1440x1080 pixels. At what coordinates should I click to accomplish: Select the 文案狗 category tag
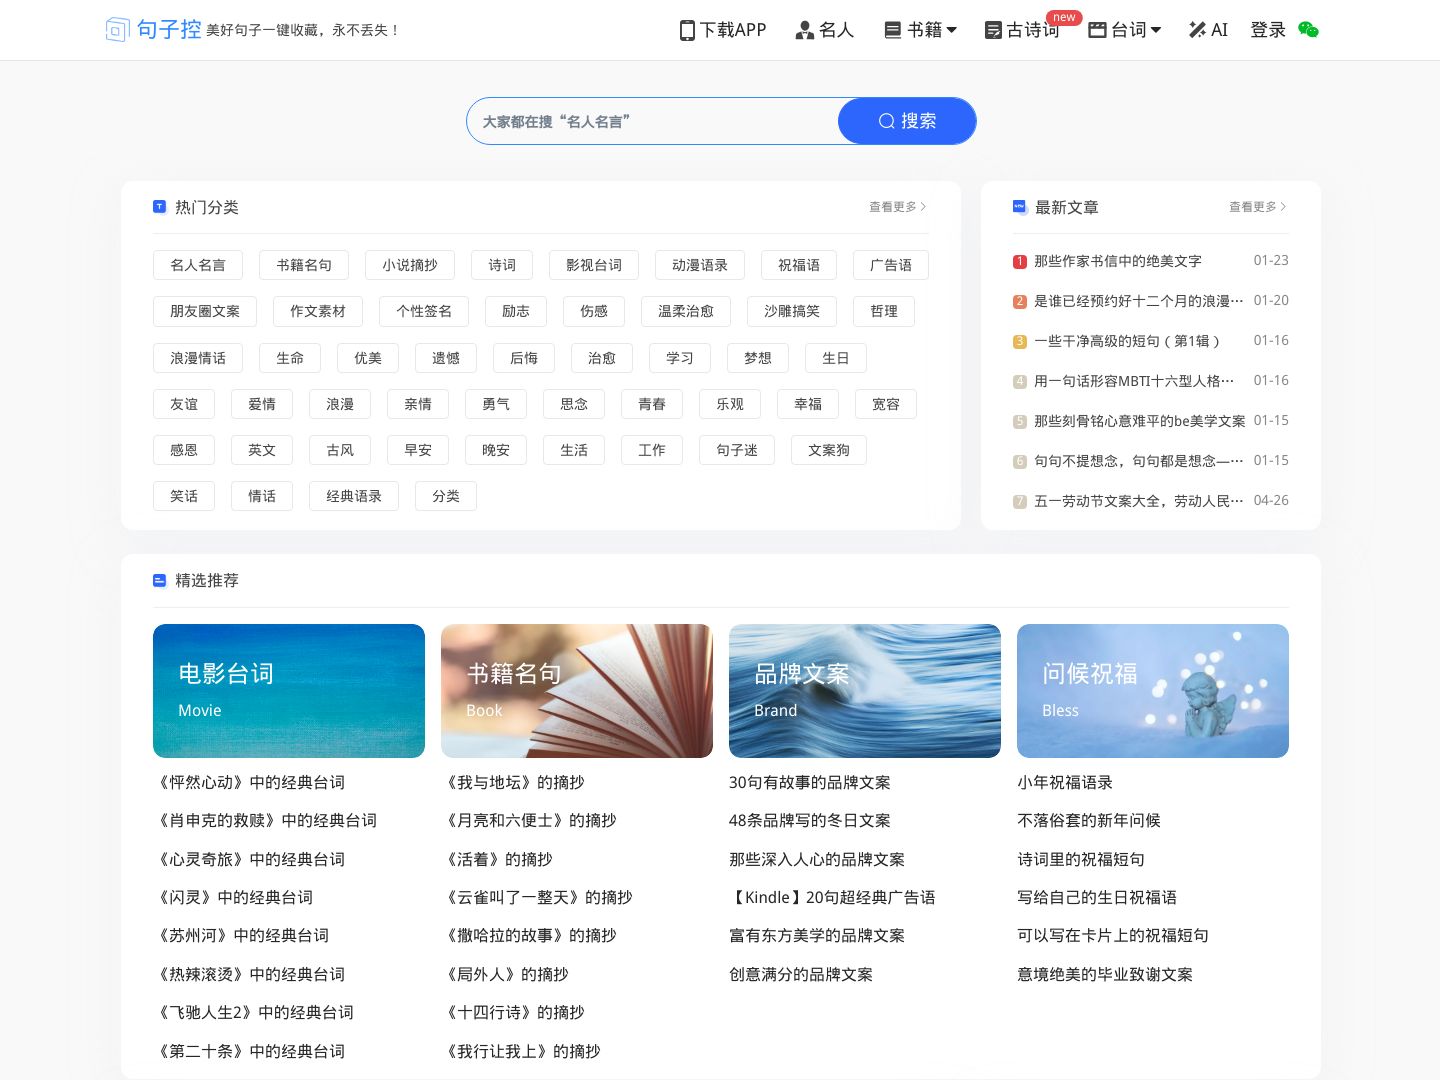(x=829, y=450)
